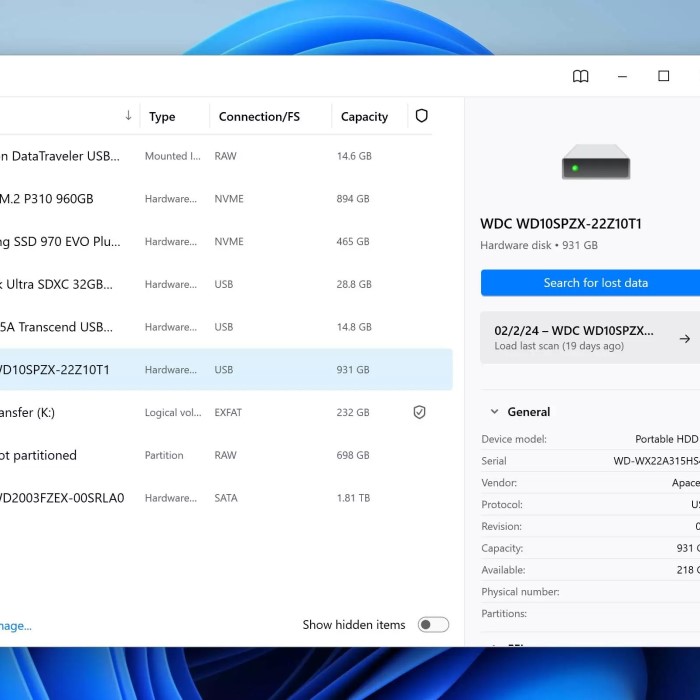Image resolution: width=700 pixels, height=700 pixels.
Task: Click the 232 GB capacity cell
Action: [353, 412]
